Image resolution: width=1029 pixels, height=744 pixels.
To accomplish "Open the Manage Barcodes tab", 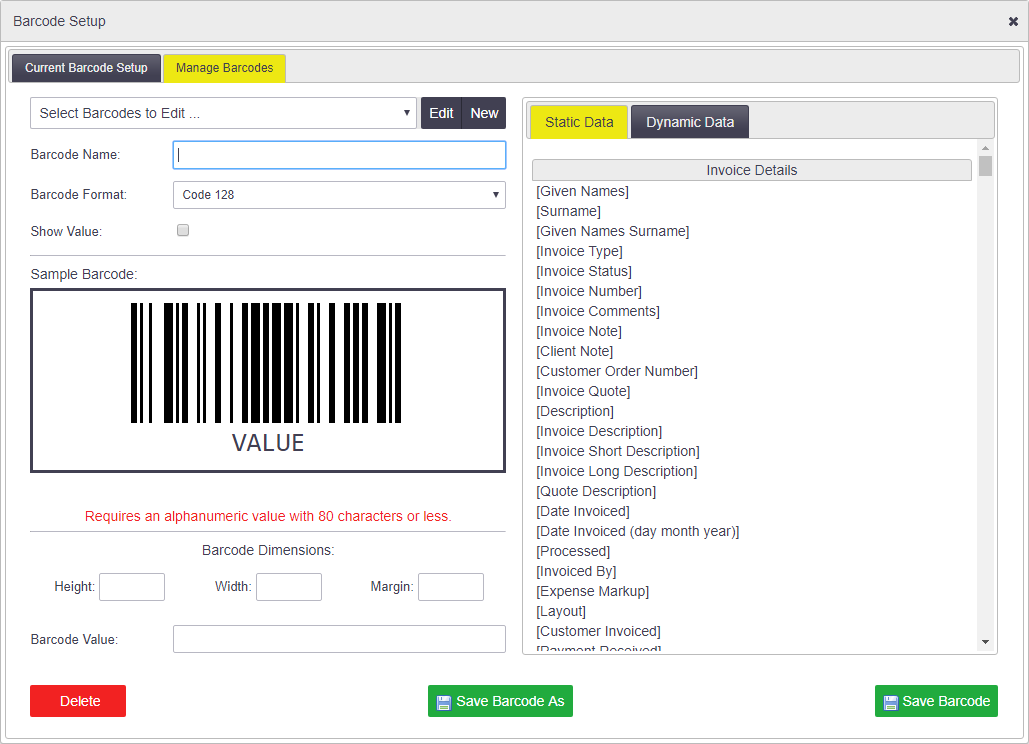I will 224,68.
